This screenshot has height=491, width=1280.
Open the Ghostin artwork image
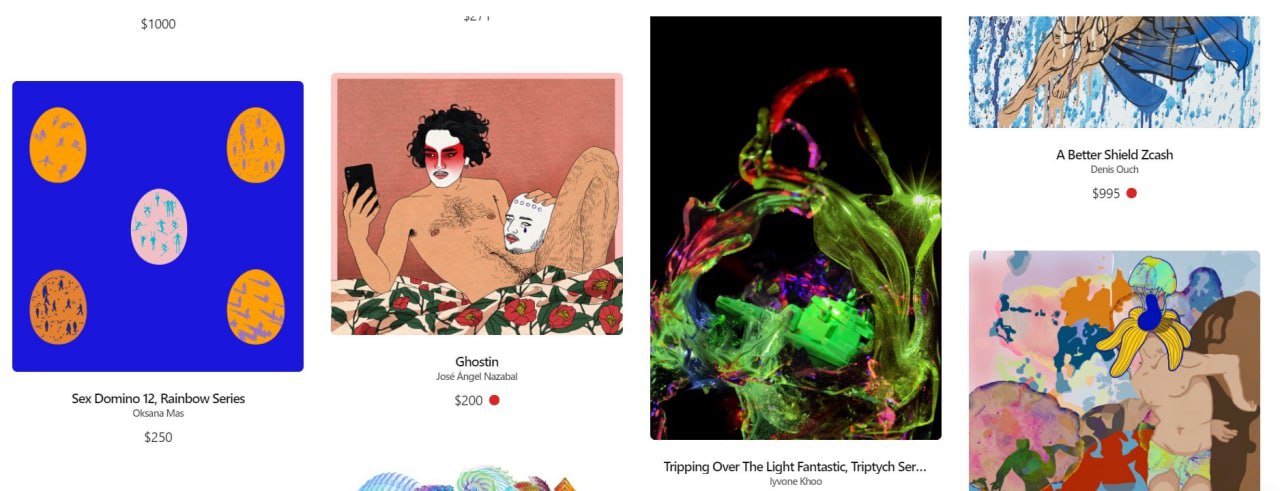(477, 204)
